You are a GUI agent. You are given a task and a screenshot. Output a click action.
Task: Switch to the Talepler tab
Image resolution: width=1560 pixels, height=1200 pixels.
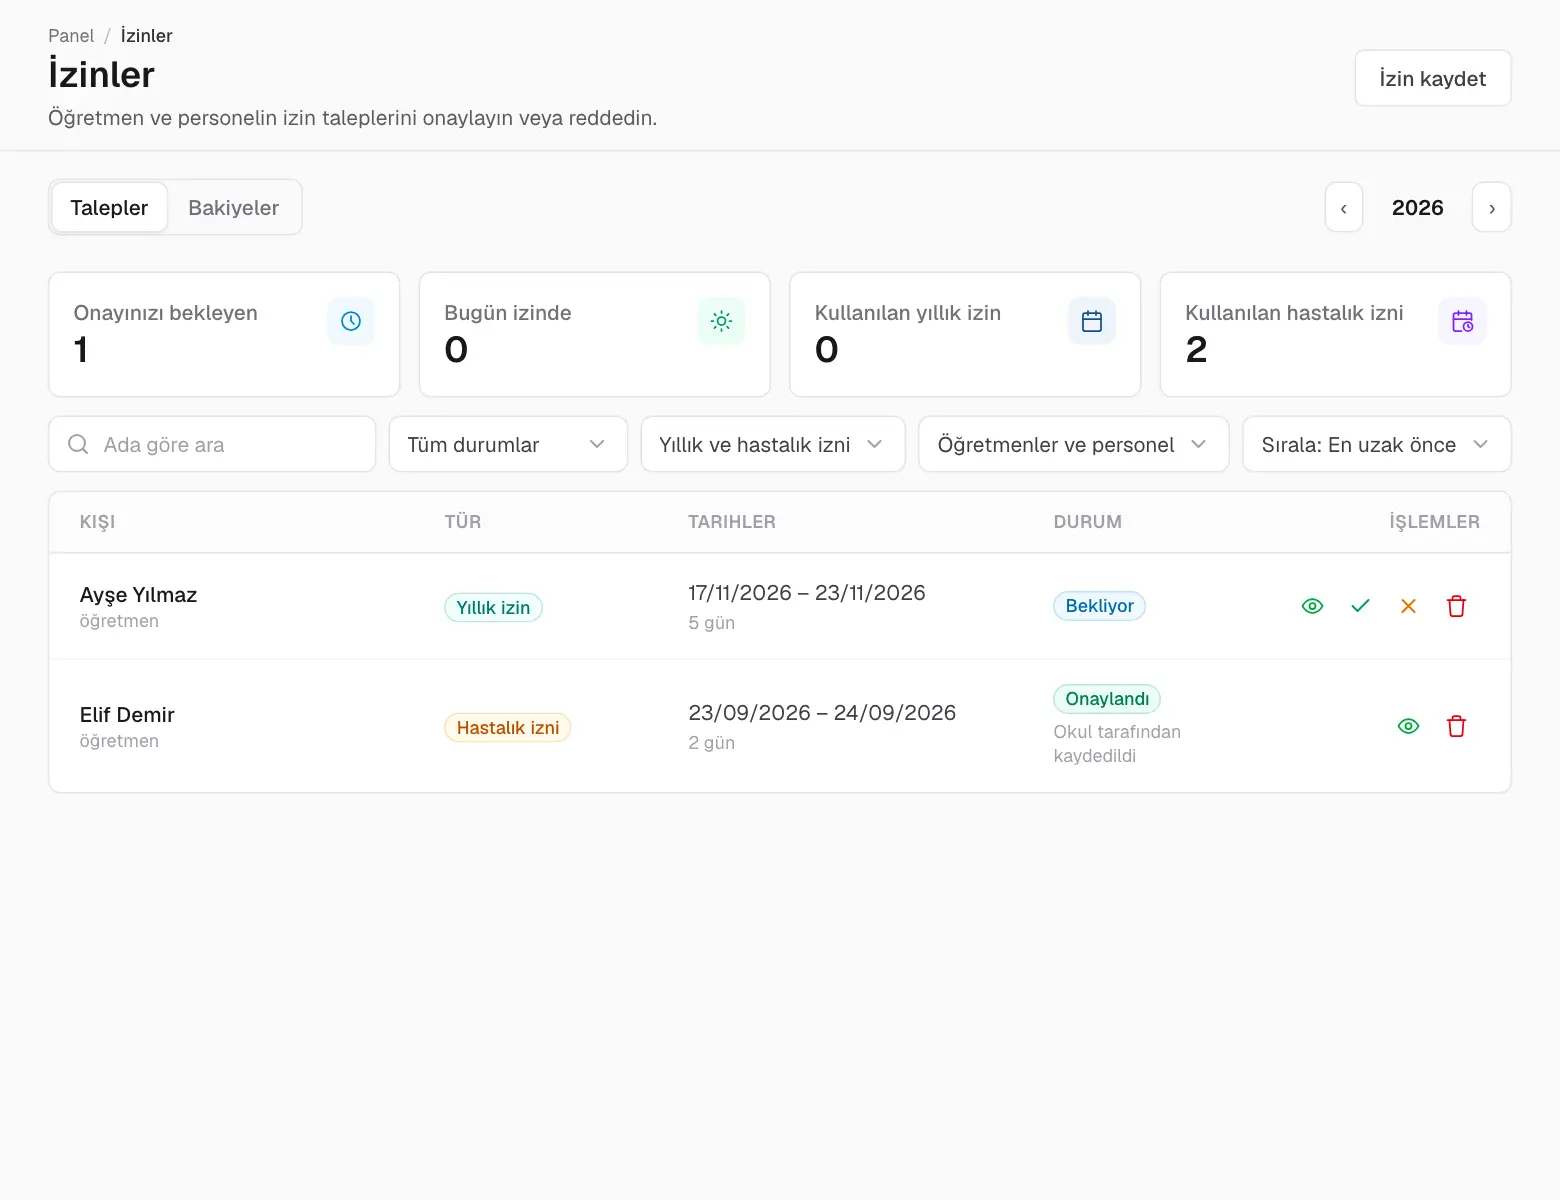click(x=109, y=207)
